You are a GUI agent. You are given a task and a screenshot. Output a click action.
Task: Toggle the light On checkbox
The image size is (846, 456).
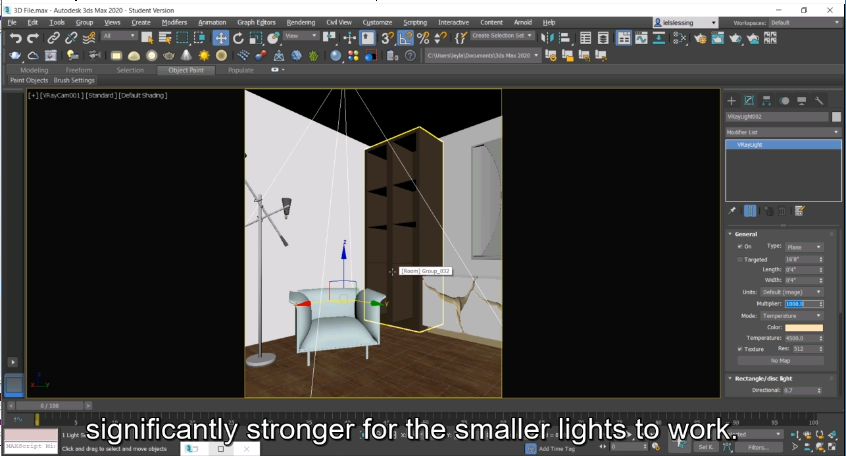[740, 246]
